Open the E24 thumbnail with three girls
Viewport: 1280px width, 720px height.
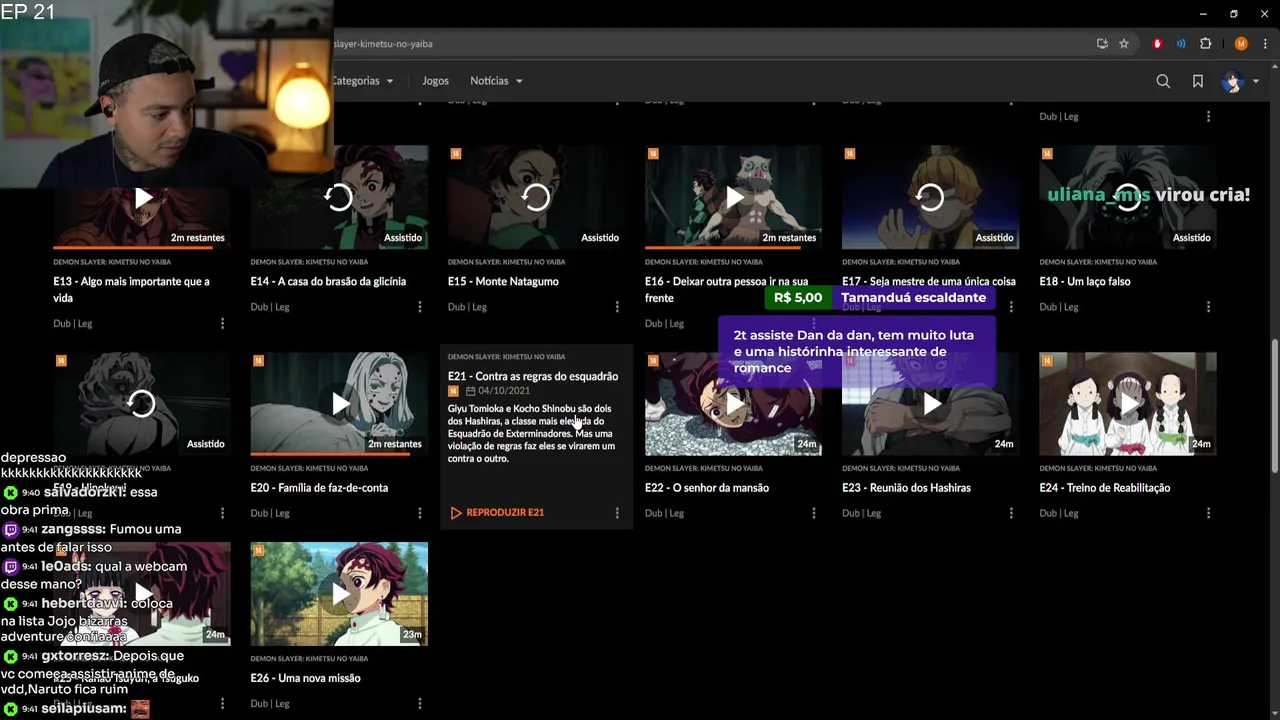pos(1128,404)
